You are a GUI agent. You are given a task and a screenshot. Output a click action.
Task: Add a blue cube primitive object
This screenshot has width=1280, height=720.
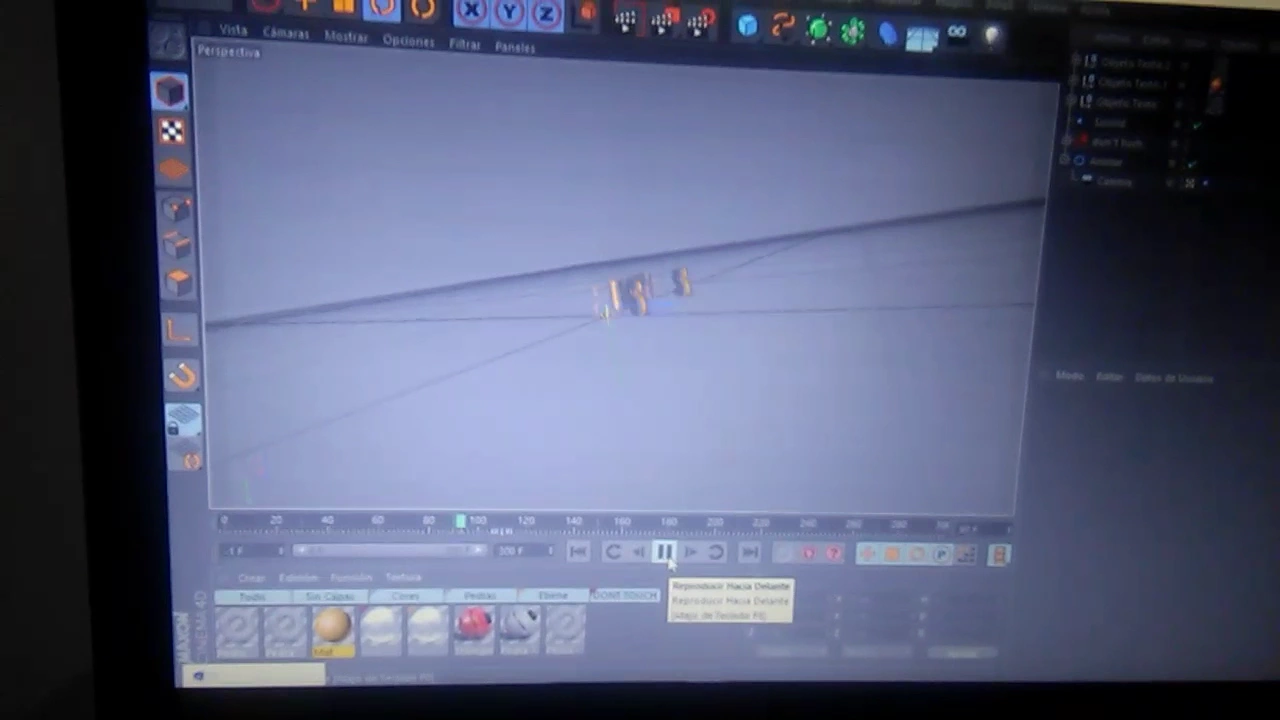(x=747, y=27)
